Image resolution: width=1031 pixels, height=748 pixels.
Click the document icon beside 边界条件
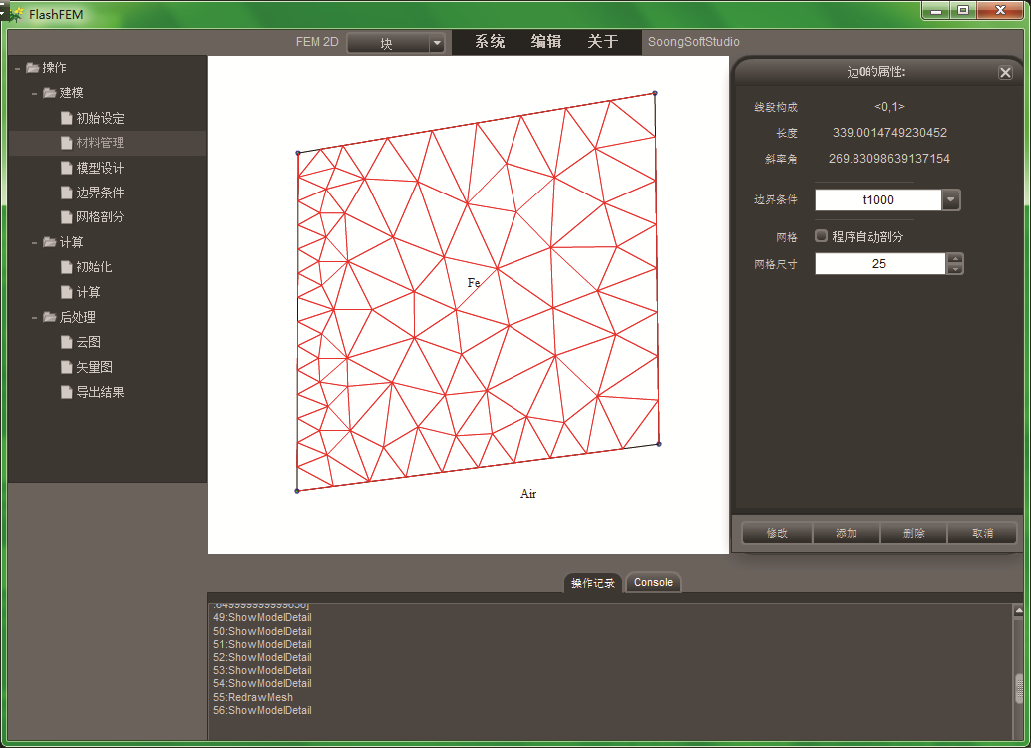[x=66, y=192]
